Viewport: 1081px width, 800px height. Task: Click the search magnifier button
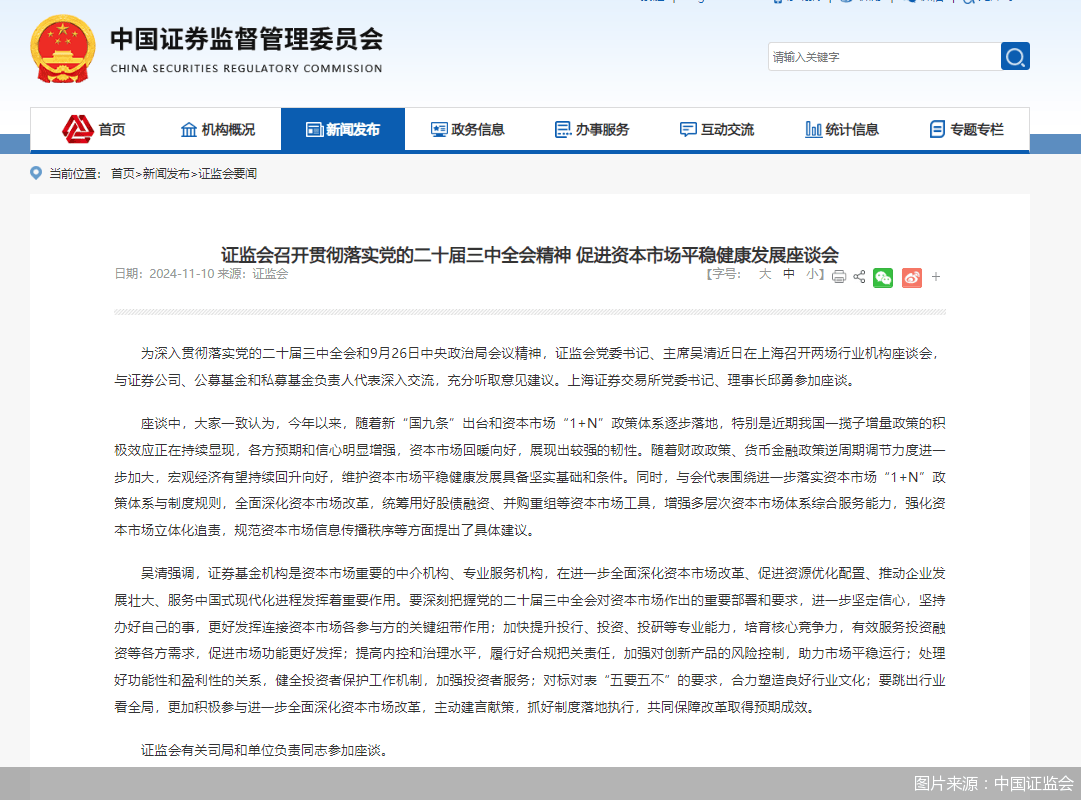(1014, 56)
